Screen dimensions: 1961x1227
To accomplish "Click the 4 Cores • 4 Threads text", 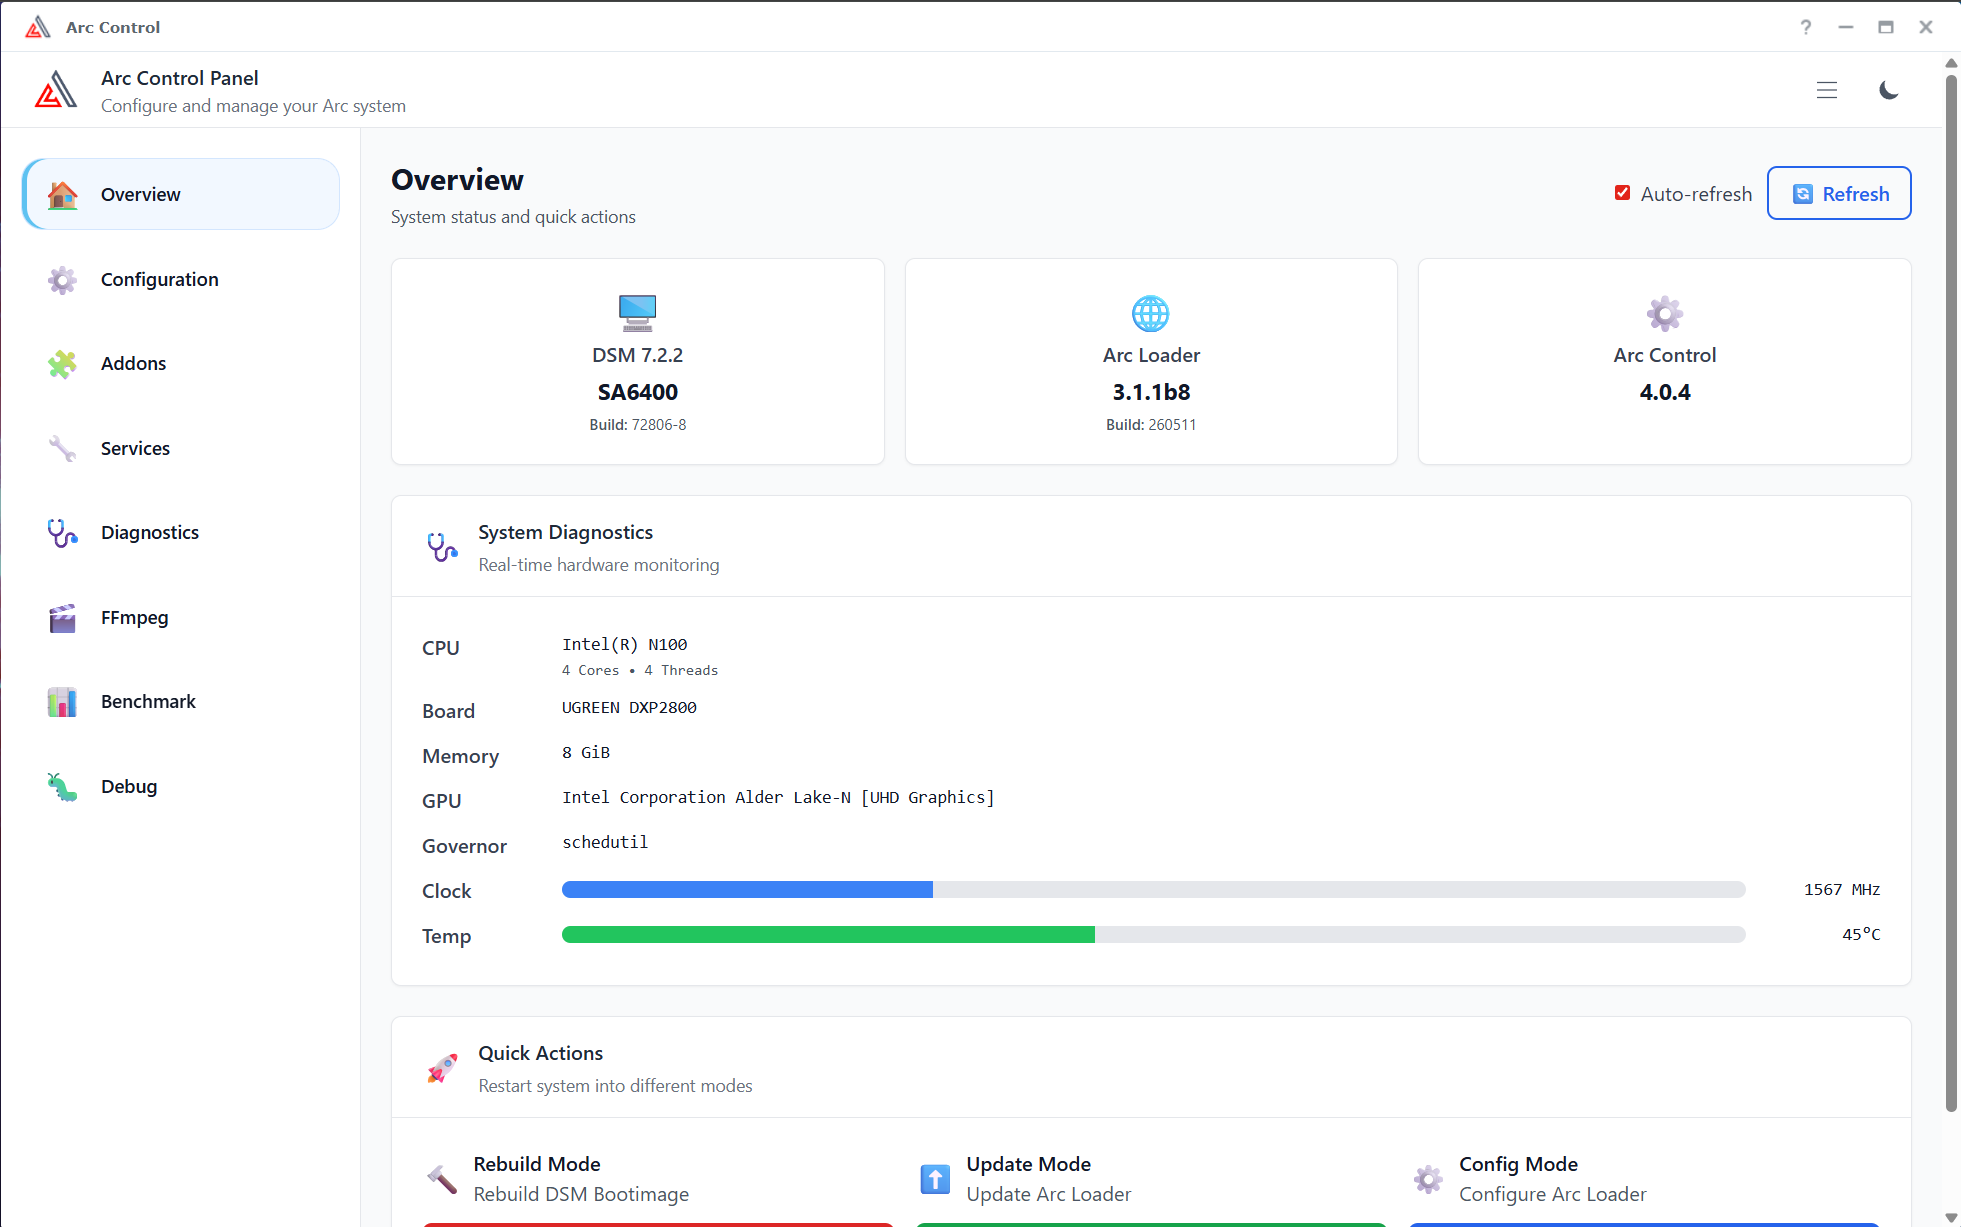I will pyautogui.click(x=640, y=671).
